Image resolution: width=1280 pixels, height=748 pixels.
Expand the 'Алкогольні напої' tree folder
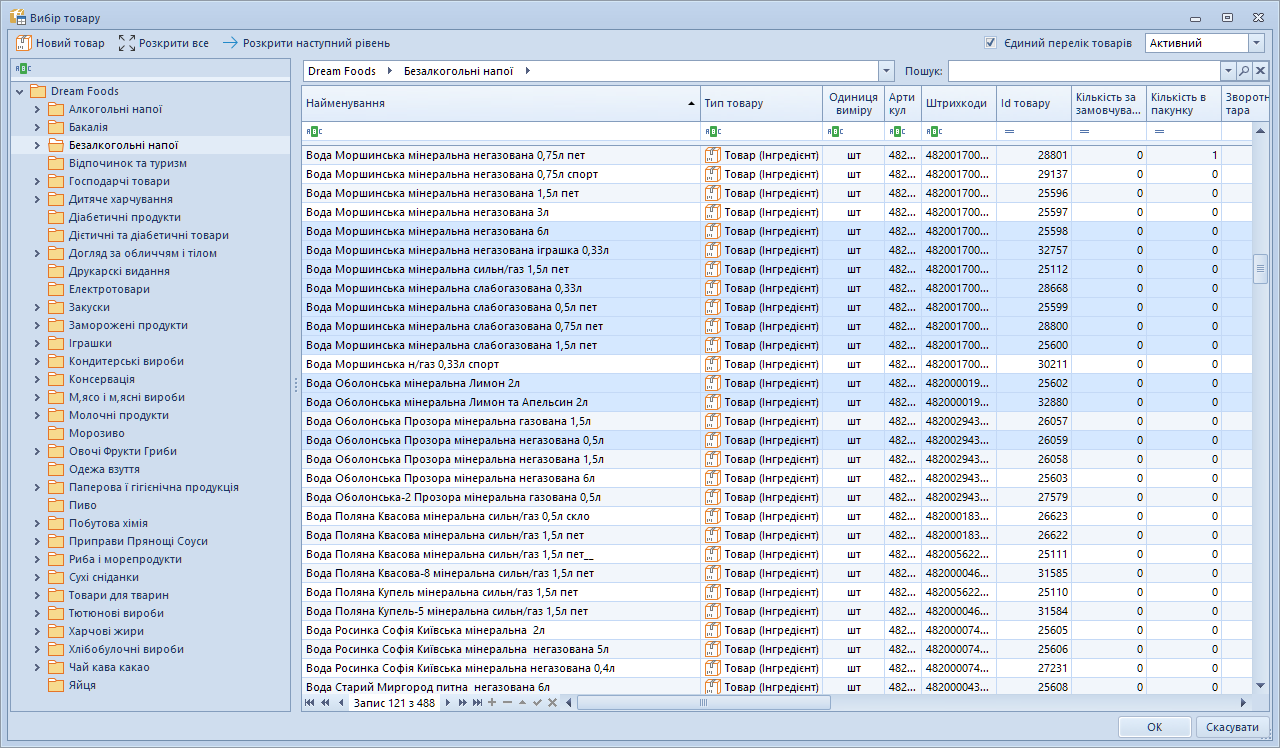click(37, 109)
